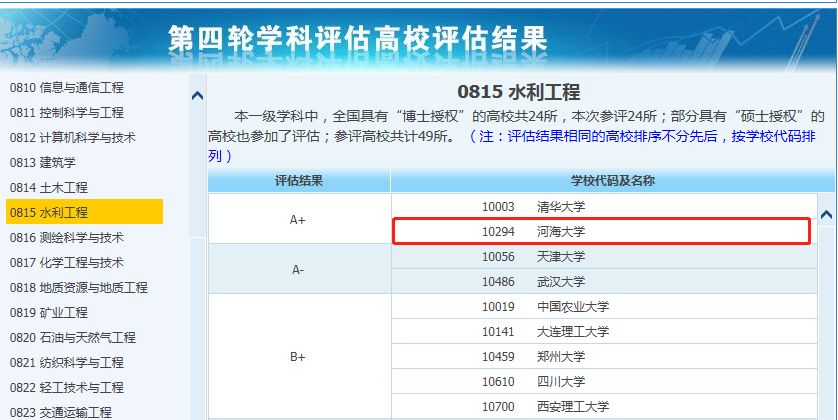This screenshot has width=838, height=420.
Task: Open 0822 轻工技术与工程 entry
Action: 66,387
